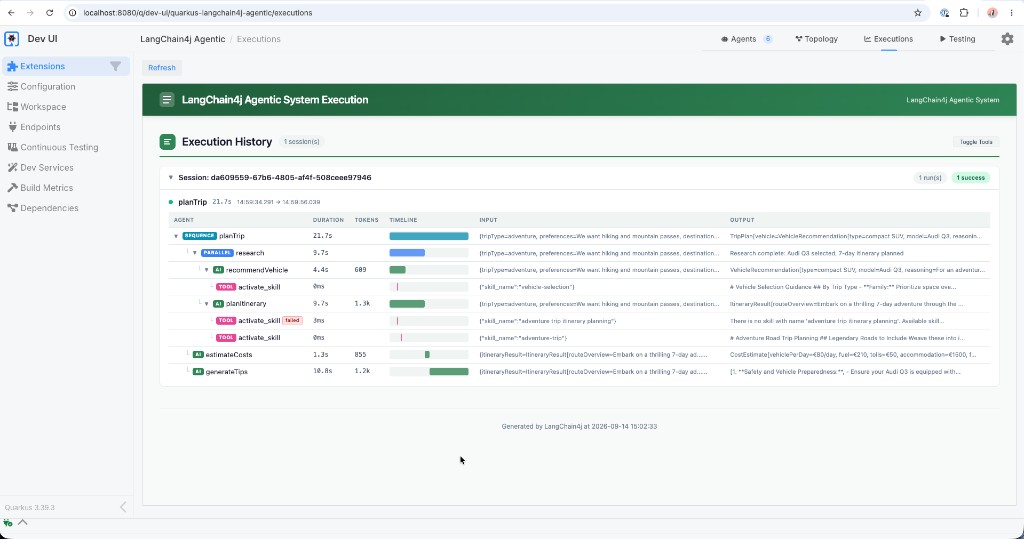Click the 1 run(s) badge
The width and height of the screenshot is (1024, 539).
tap(929, 178)
